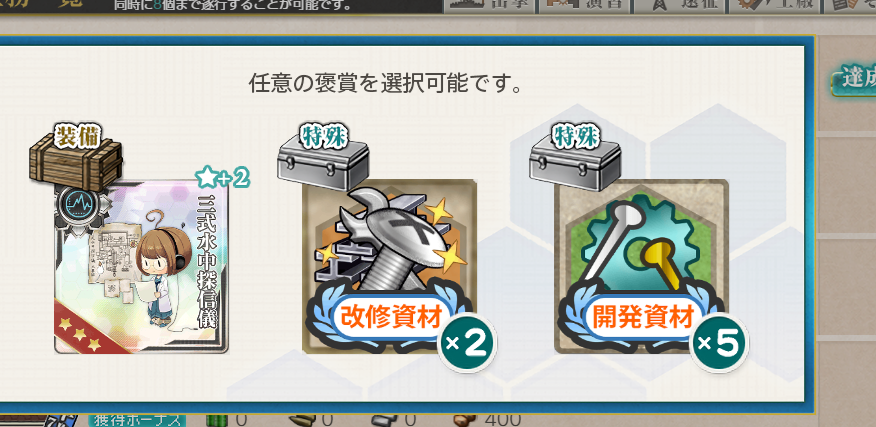Click the 獲得ボーナス label
The height and width of the screenshot is (427, 876).
(136, 420)
